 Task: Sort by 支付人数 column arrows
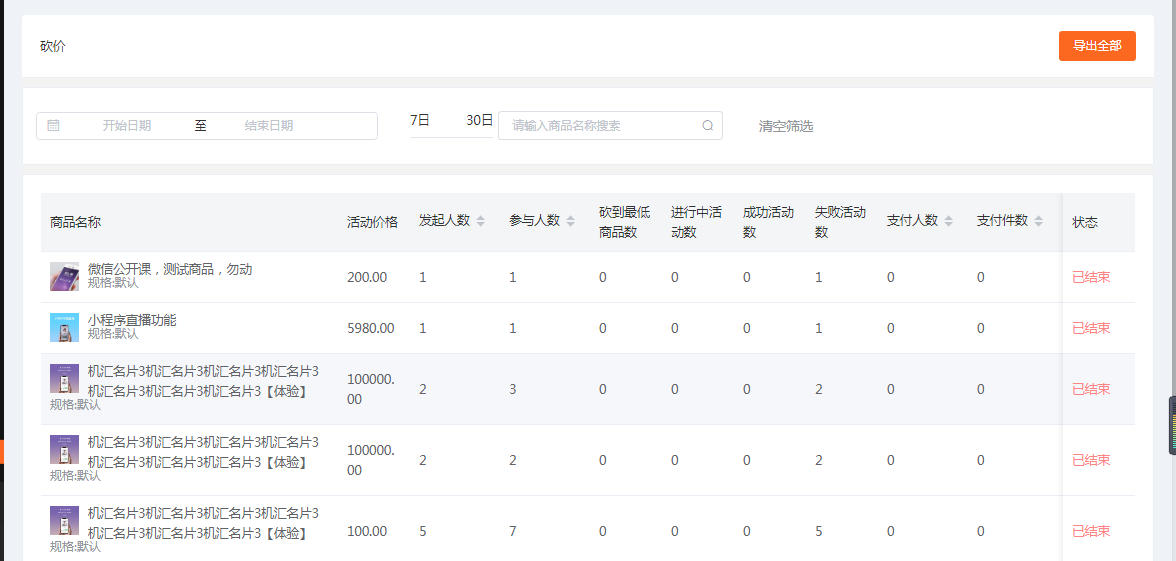[949, 221]
